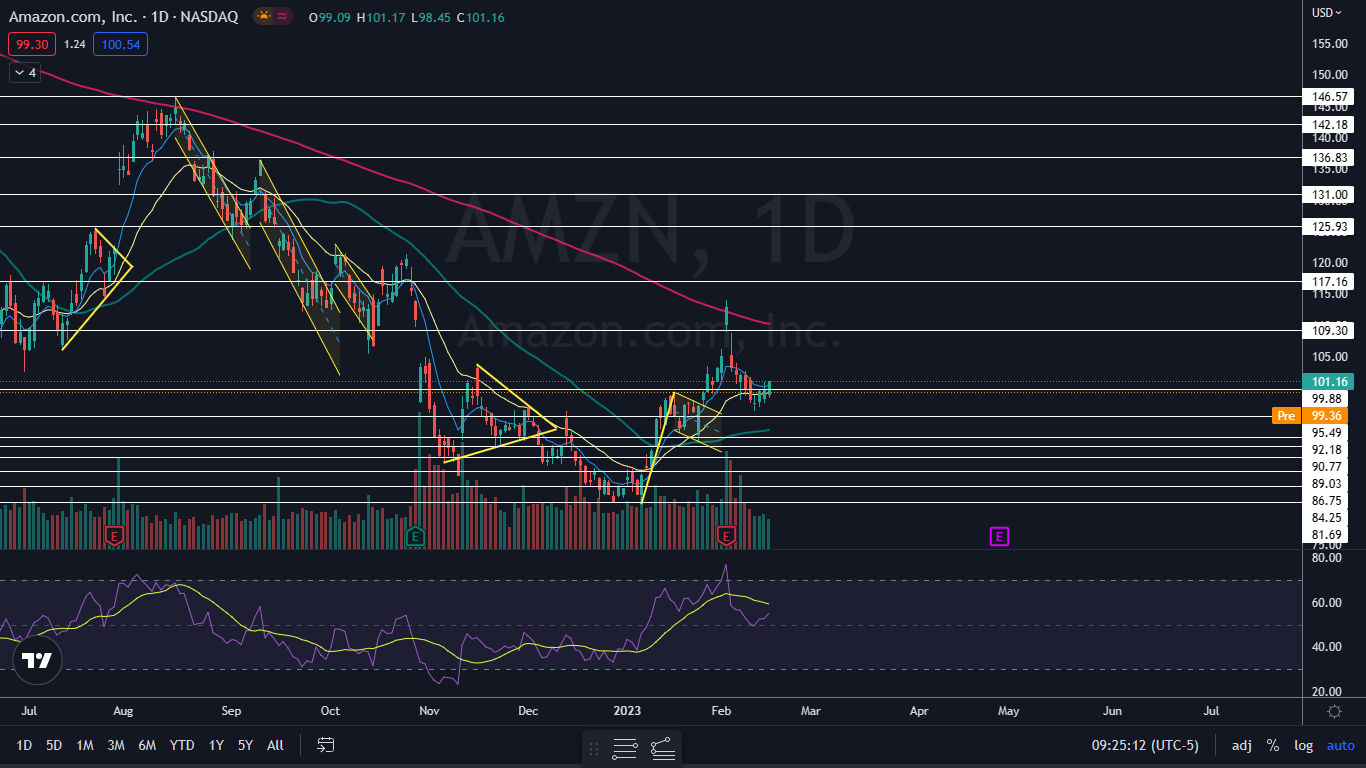1366x768 pixels.
Task: Click the RSI 40.00 scale label
Action: 1326,647
